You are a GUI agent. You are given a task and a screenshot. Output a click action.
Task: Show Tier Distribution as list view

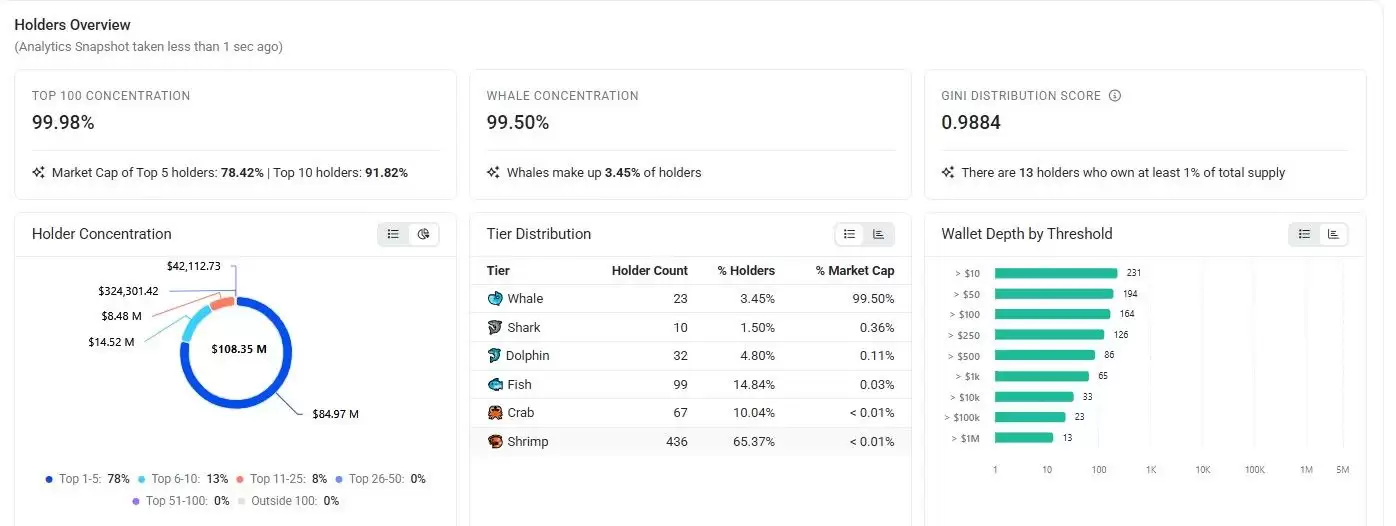point(849,234)
